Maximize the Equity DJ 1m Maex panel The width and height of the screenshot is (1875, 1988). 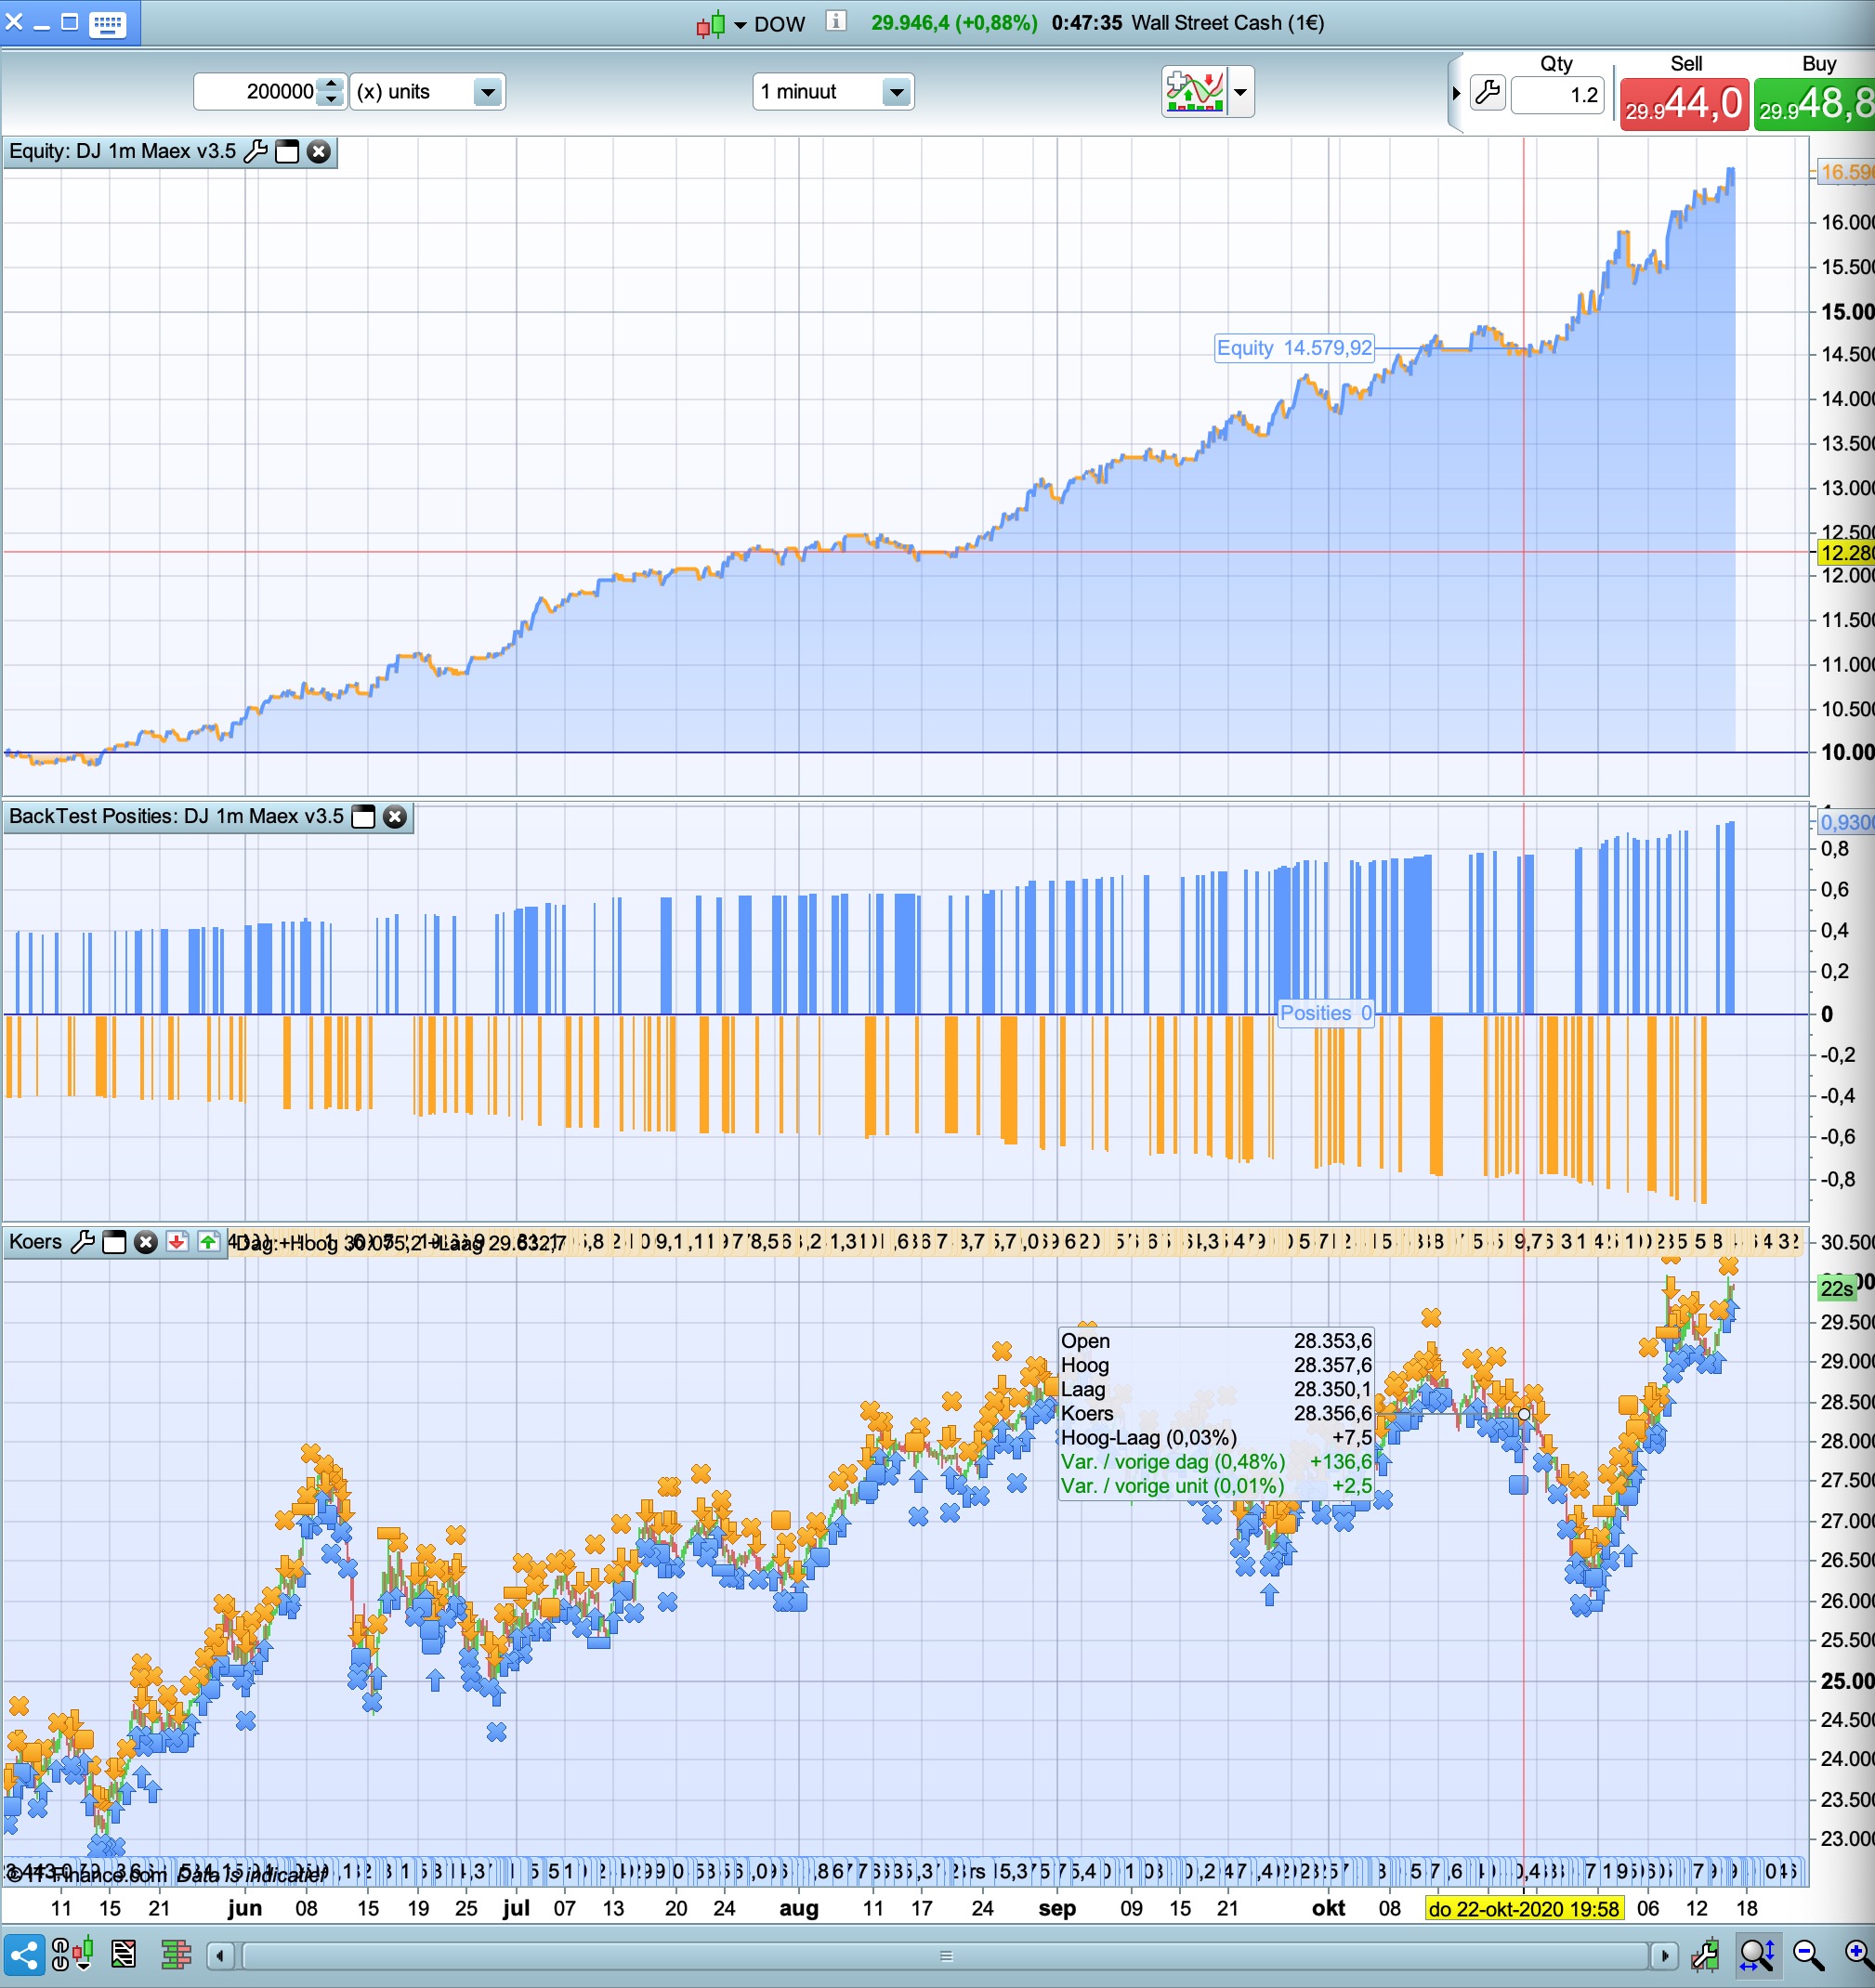287,152
